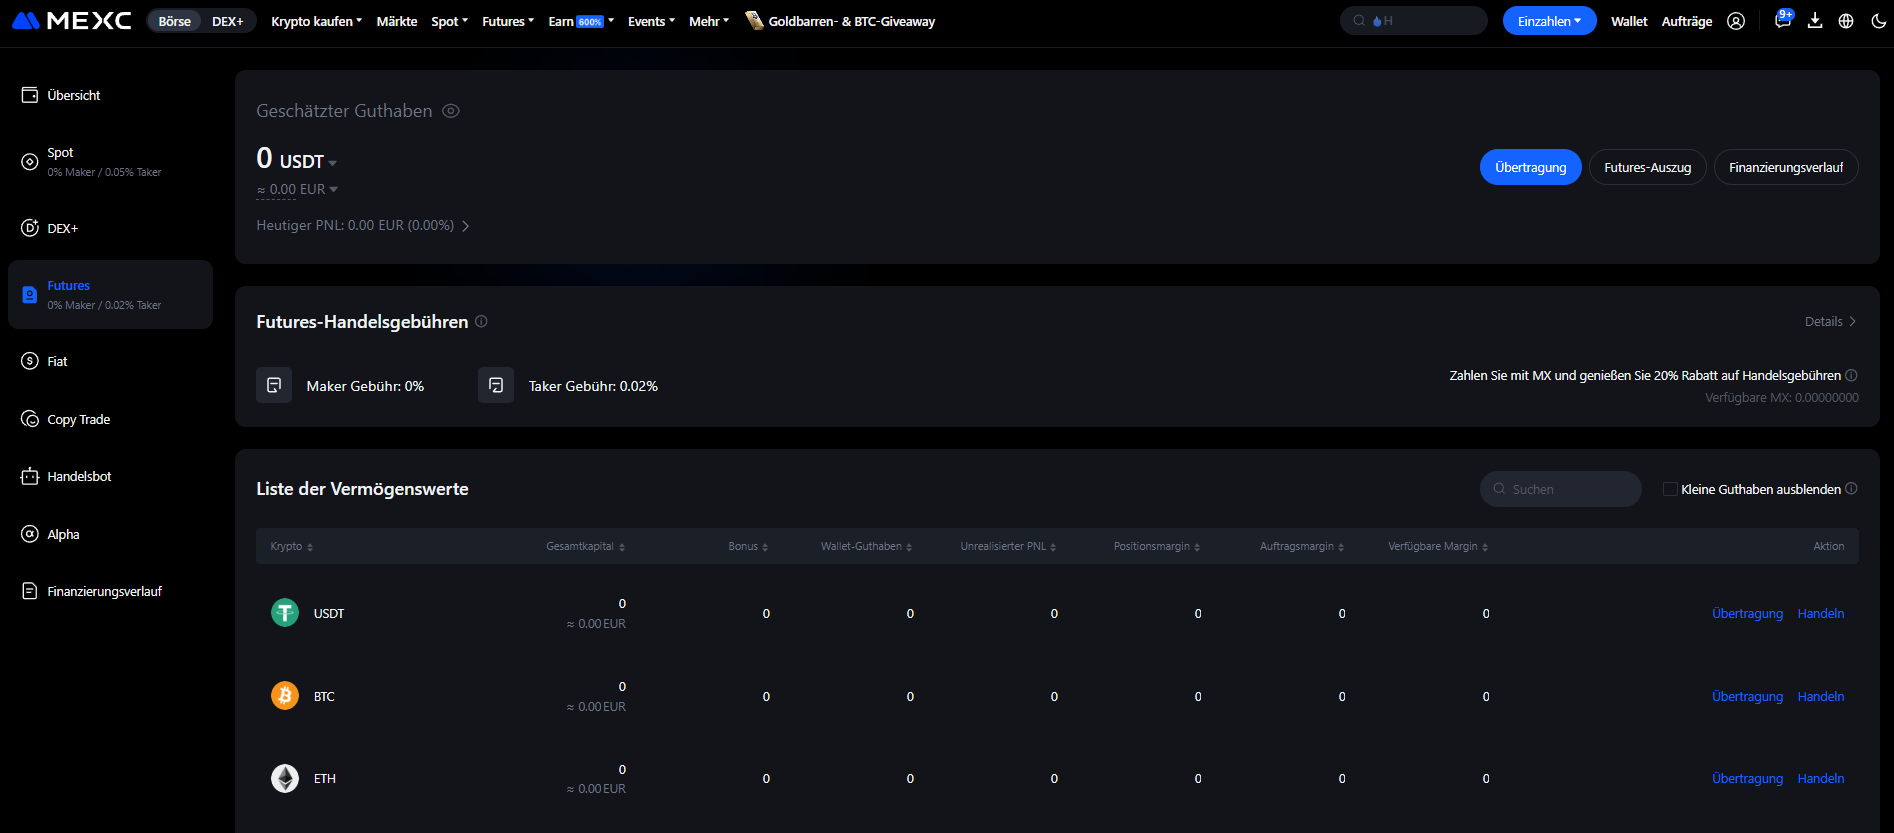Click the USDT coin icon
This screenshot has width=1894, height=833.
click(285, 612)
